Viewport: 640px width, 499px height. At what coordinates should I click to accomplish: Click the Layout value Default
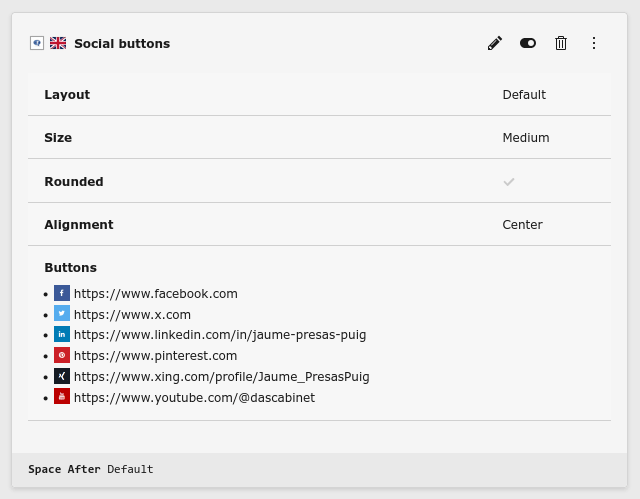pyautogui.click(x=524, y=95)
